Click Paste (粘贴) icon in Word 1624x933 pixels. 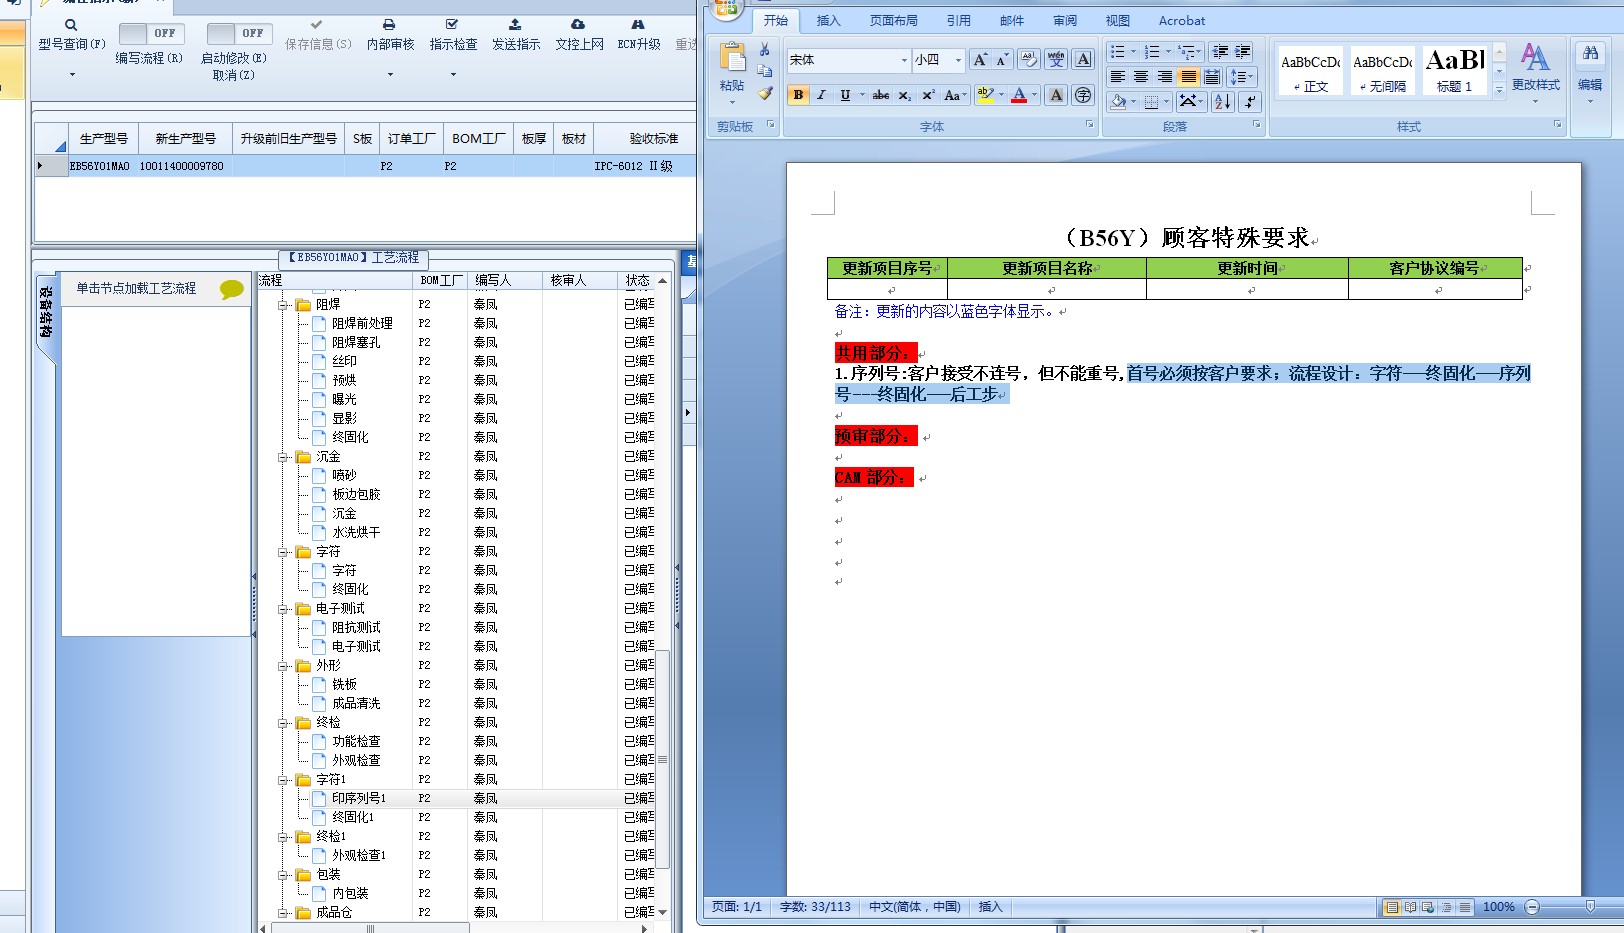(x=732, y=58)
